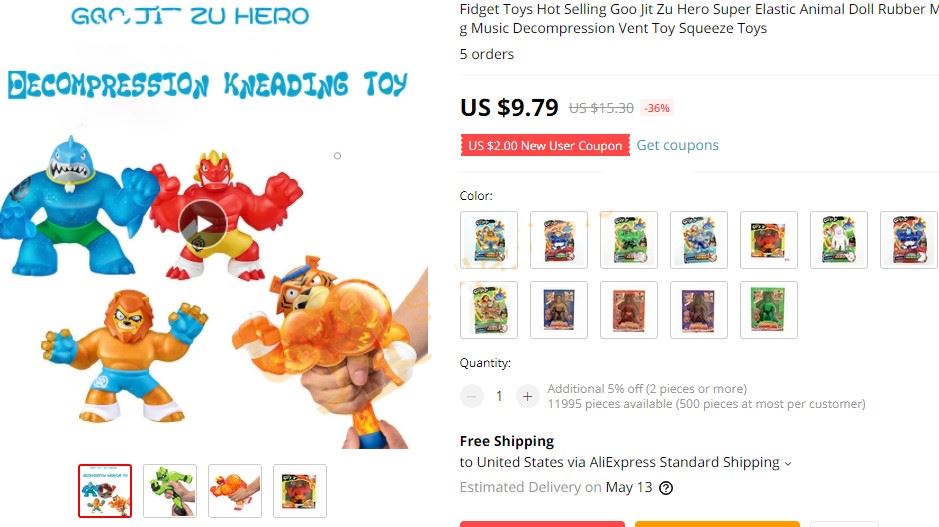Pick the red boxed toy color in top row
Image resolution: width=939 pixels, height=527 pixels.
tap(769, 240)
